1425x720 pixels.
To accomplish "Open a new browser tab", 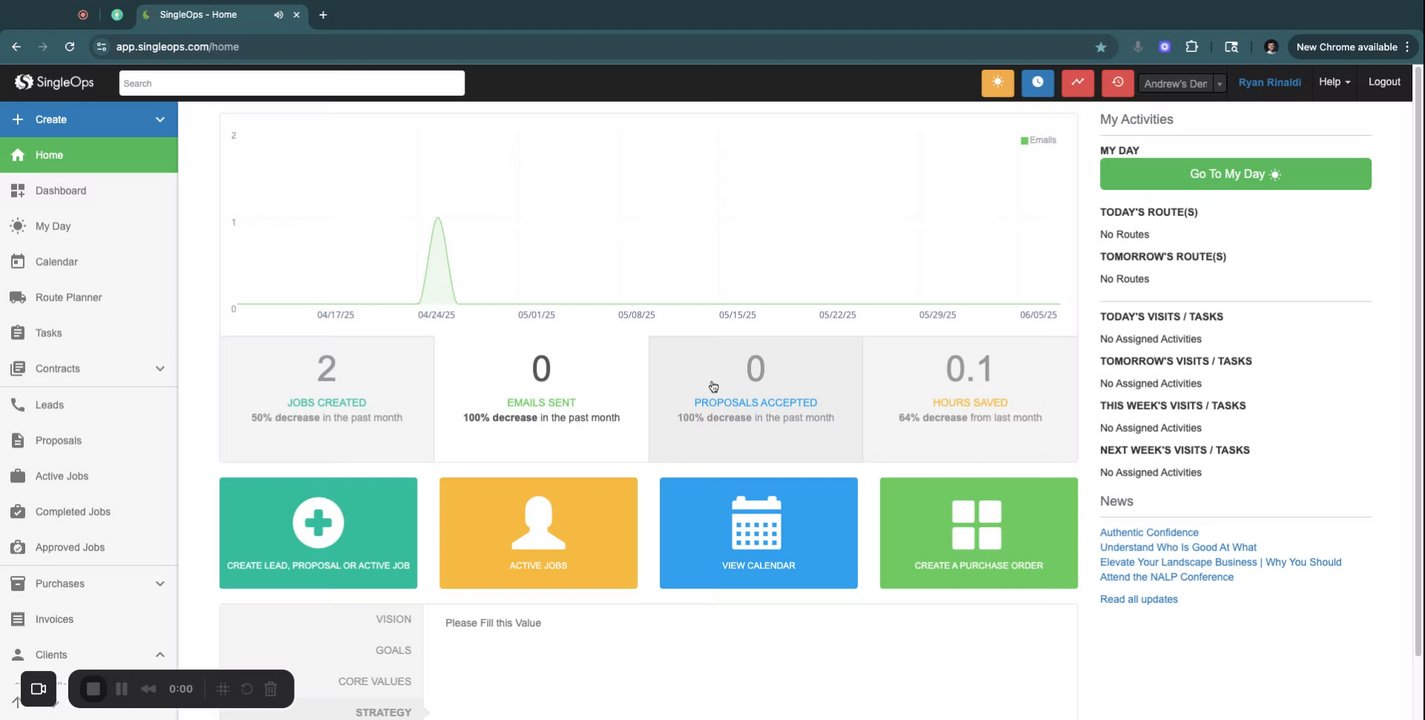I will pyautogui.click(x=323, y=15).
